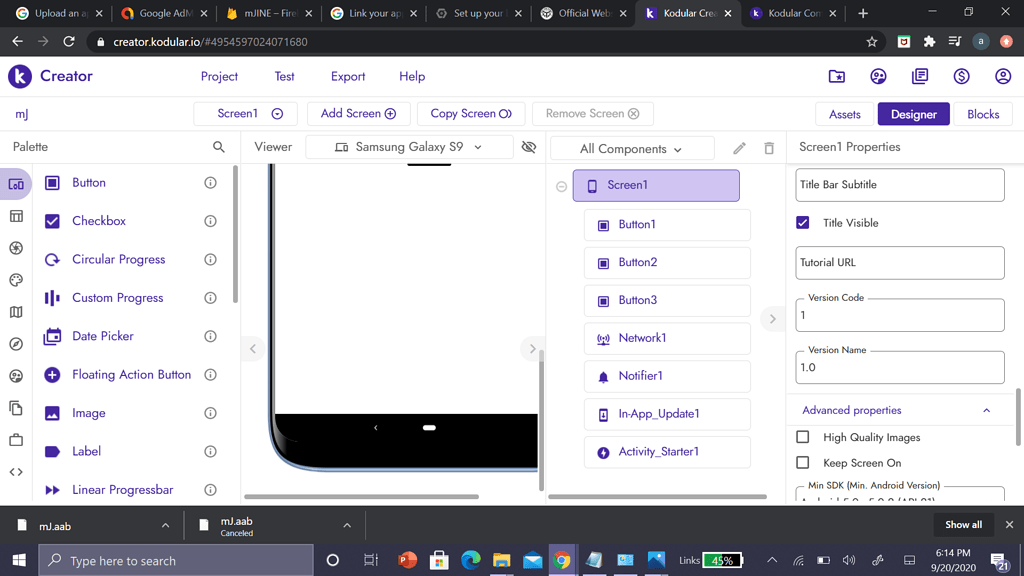Click the Copy Screen button
1024x576 pixels.
471,114
